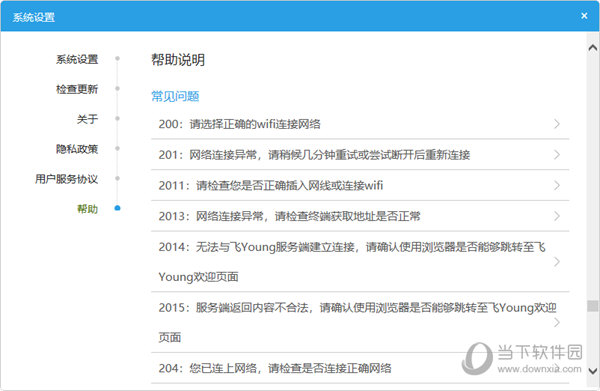
Task: Expand the 2013 address error chevron
Action: (x=557, y=216)
